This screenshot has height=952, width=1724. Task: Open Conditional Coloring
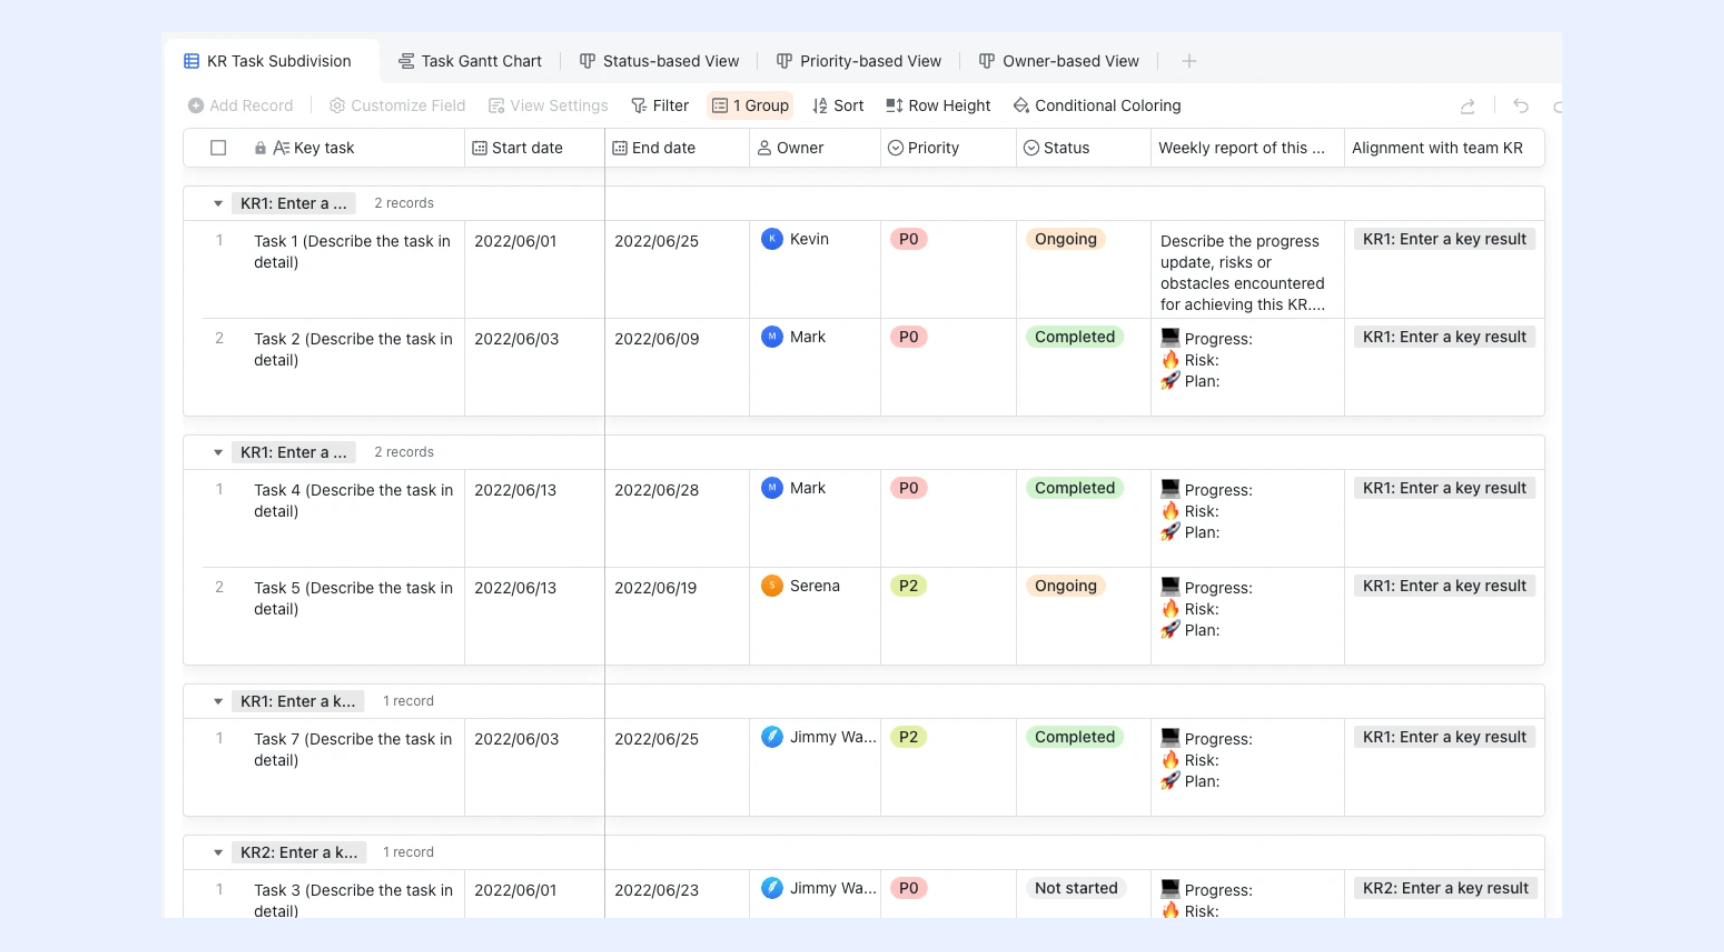1097,106
